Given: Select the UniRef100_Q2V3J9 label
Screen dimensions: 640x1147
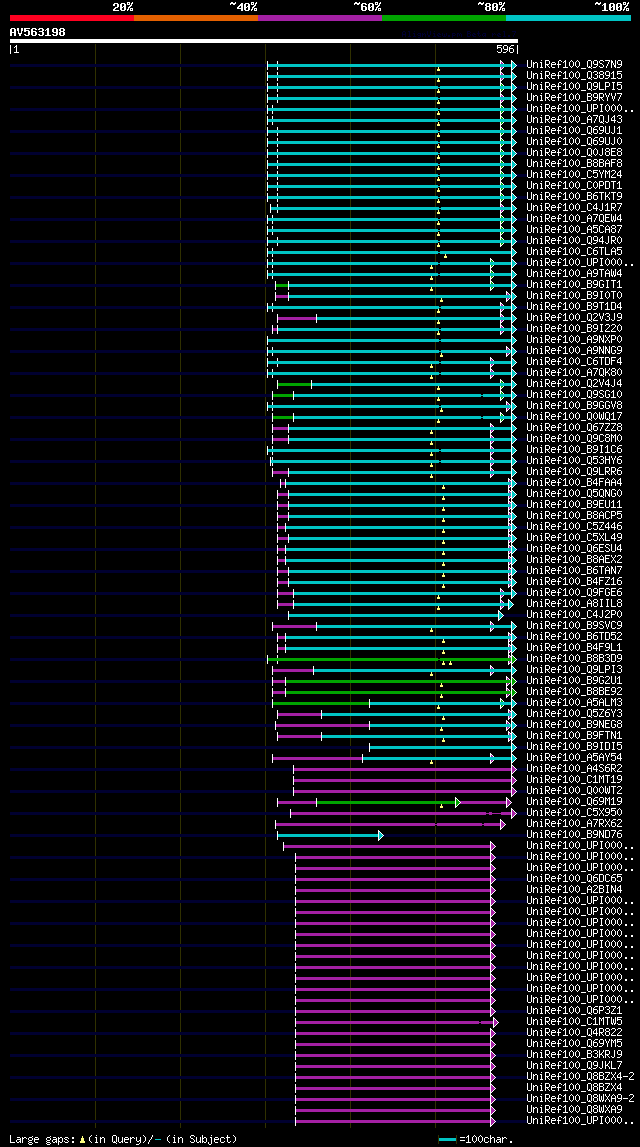Looking at the screenshot, I should (574, 317).
